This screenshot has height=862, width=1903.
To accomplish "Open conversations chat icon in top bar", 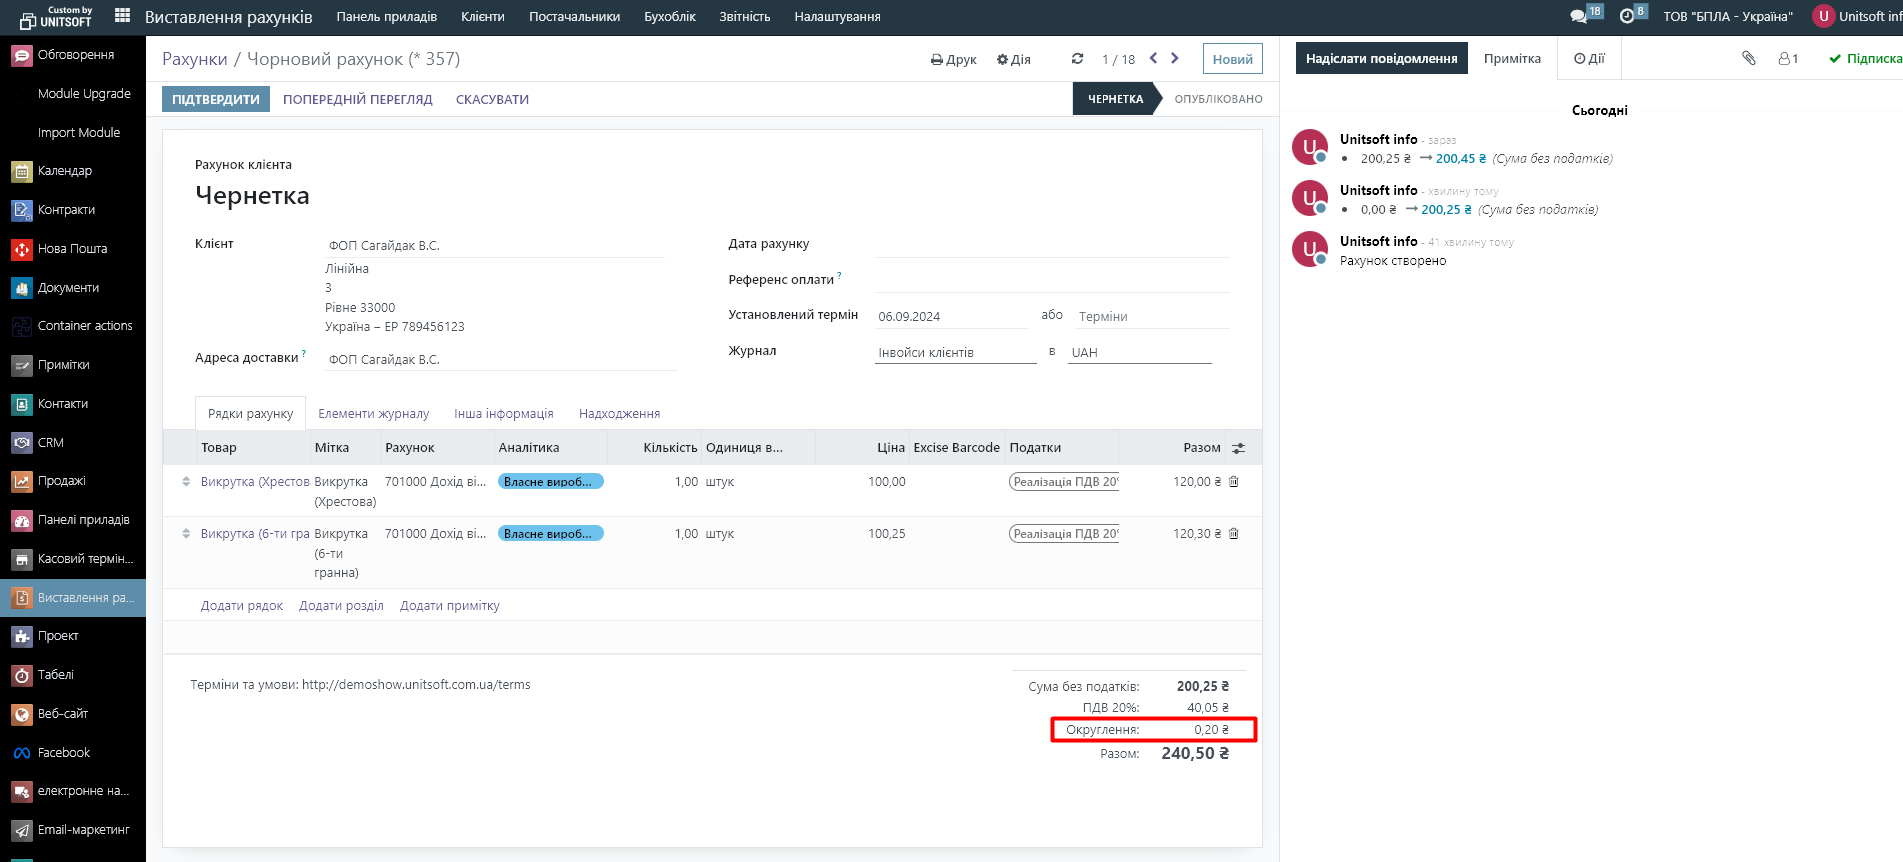I will [1579, 16].
